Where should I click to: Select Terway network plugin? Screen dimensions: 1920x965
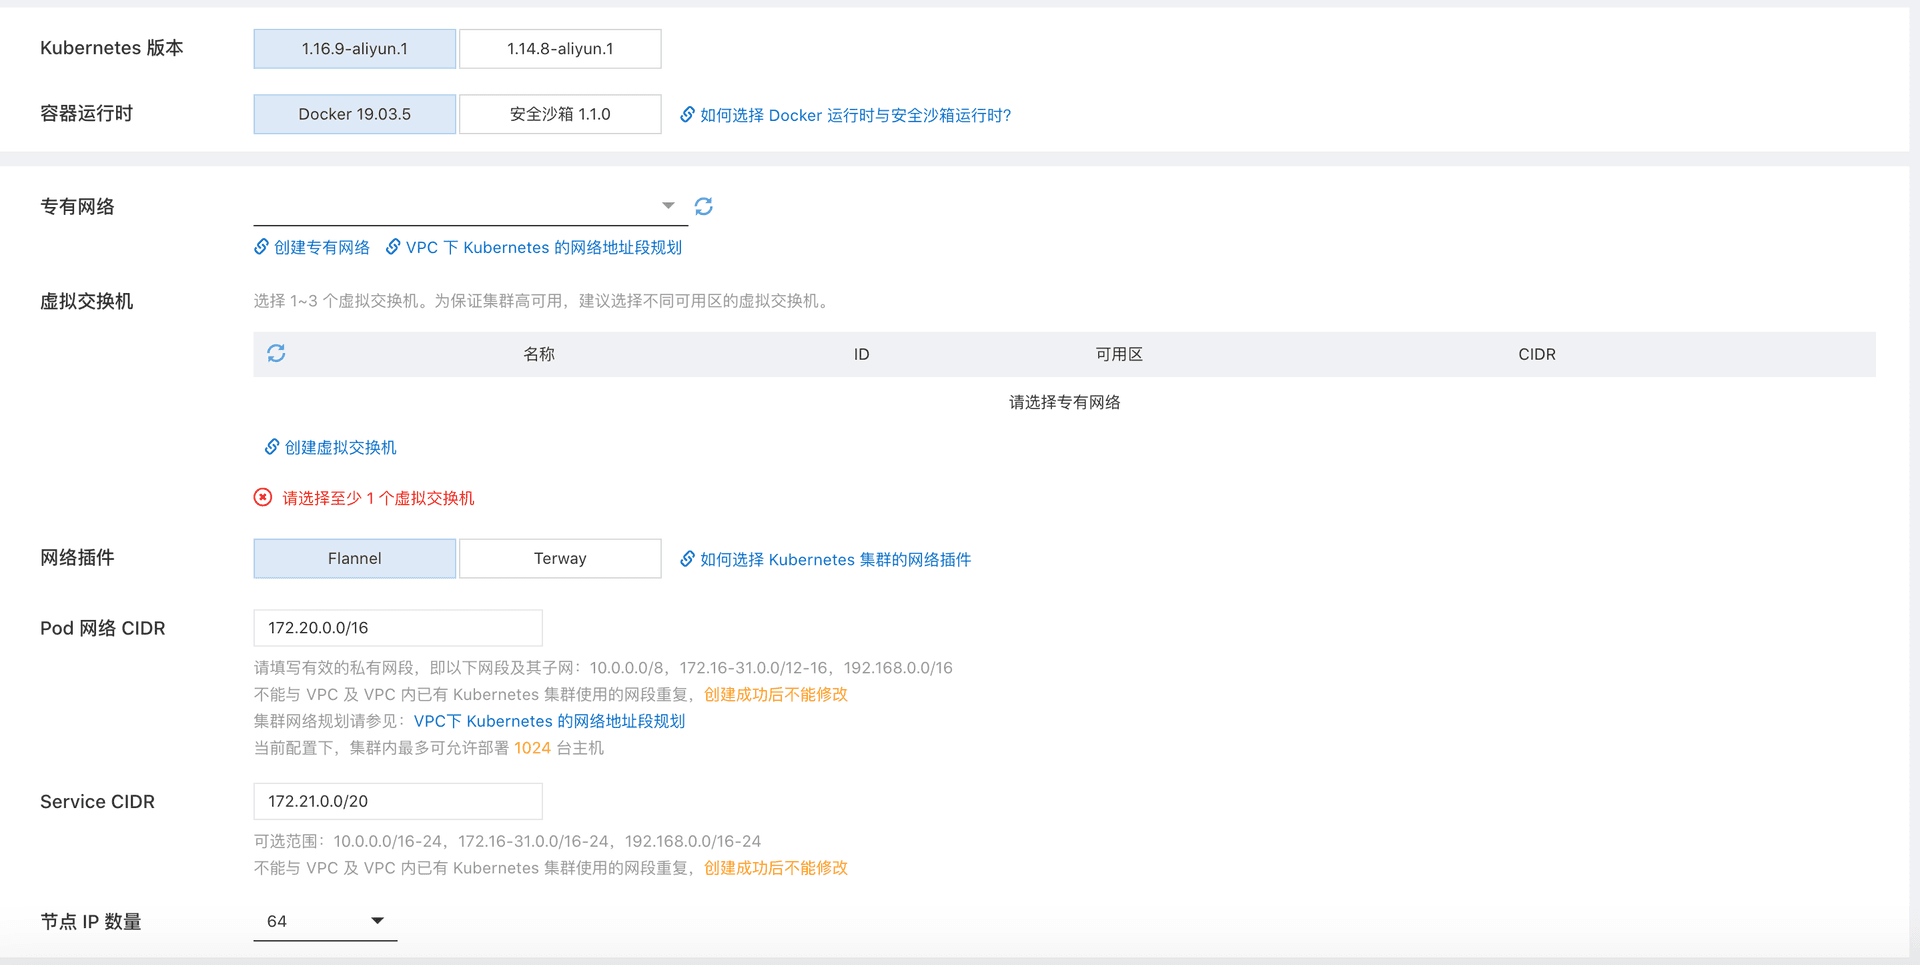[x=560, y=558]
